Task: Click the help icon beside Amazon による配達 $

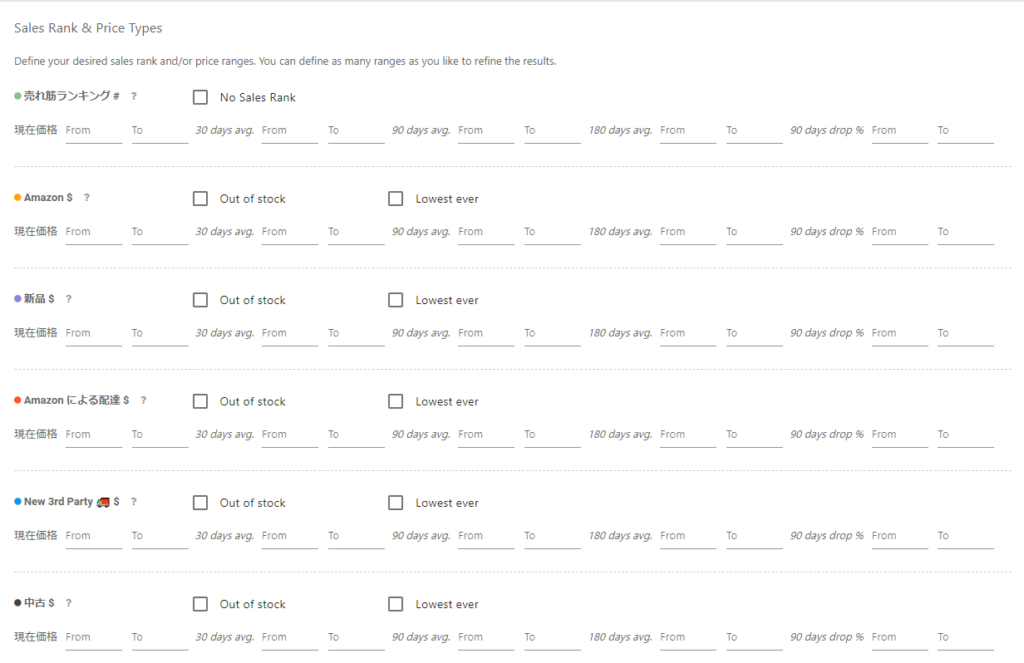Action: [143, 400]
